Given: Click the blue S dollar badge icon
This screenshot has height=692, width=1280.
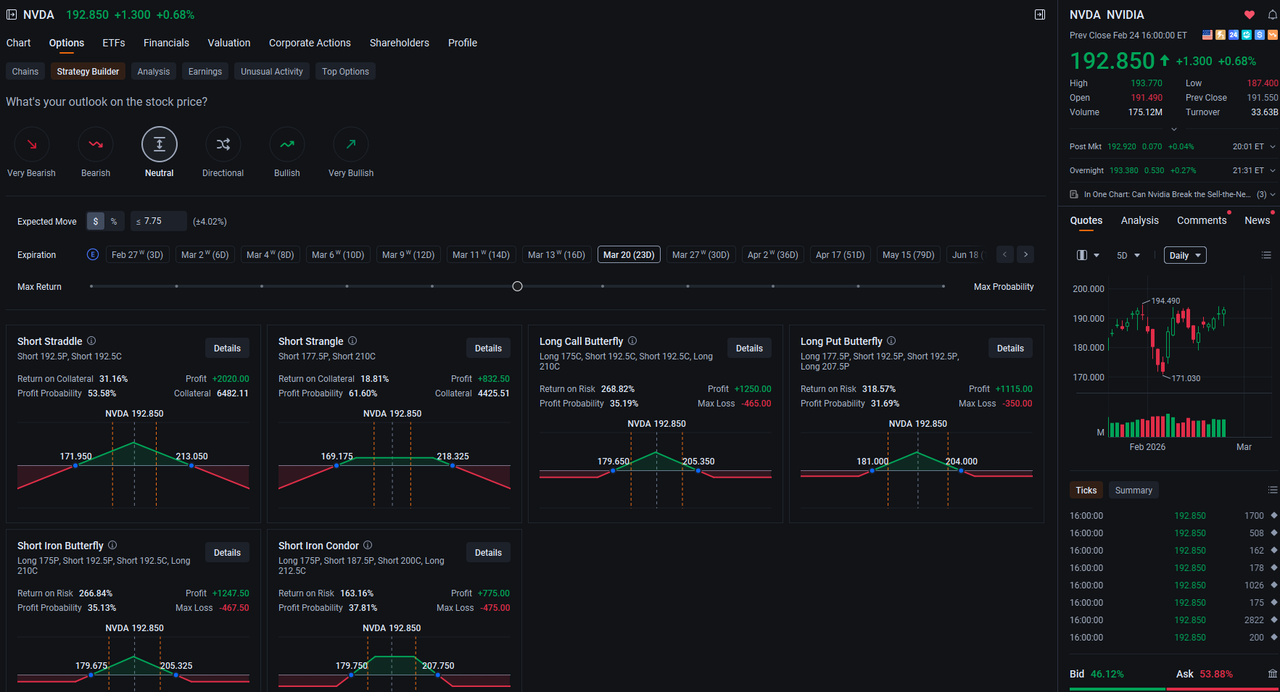Looking at the screenshot, I should [x=1260, y=34].
